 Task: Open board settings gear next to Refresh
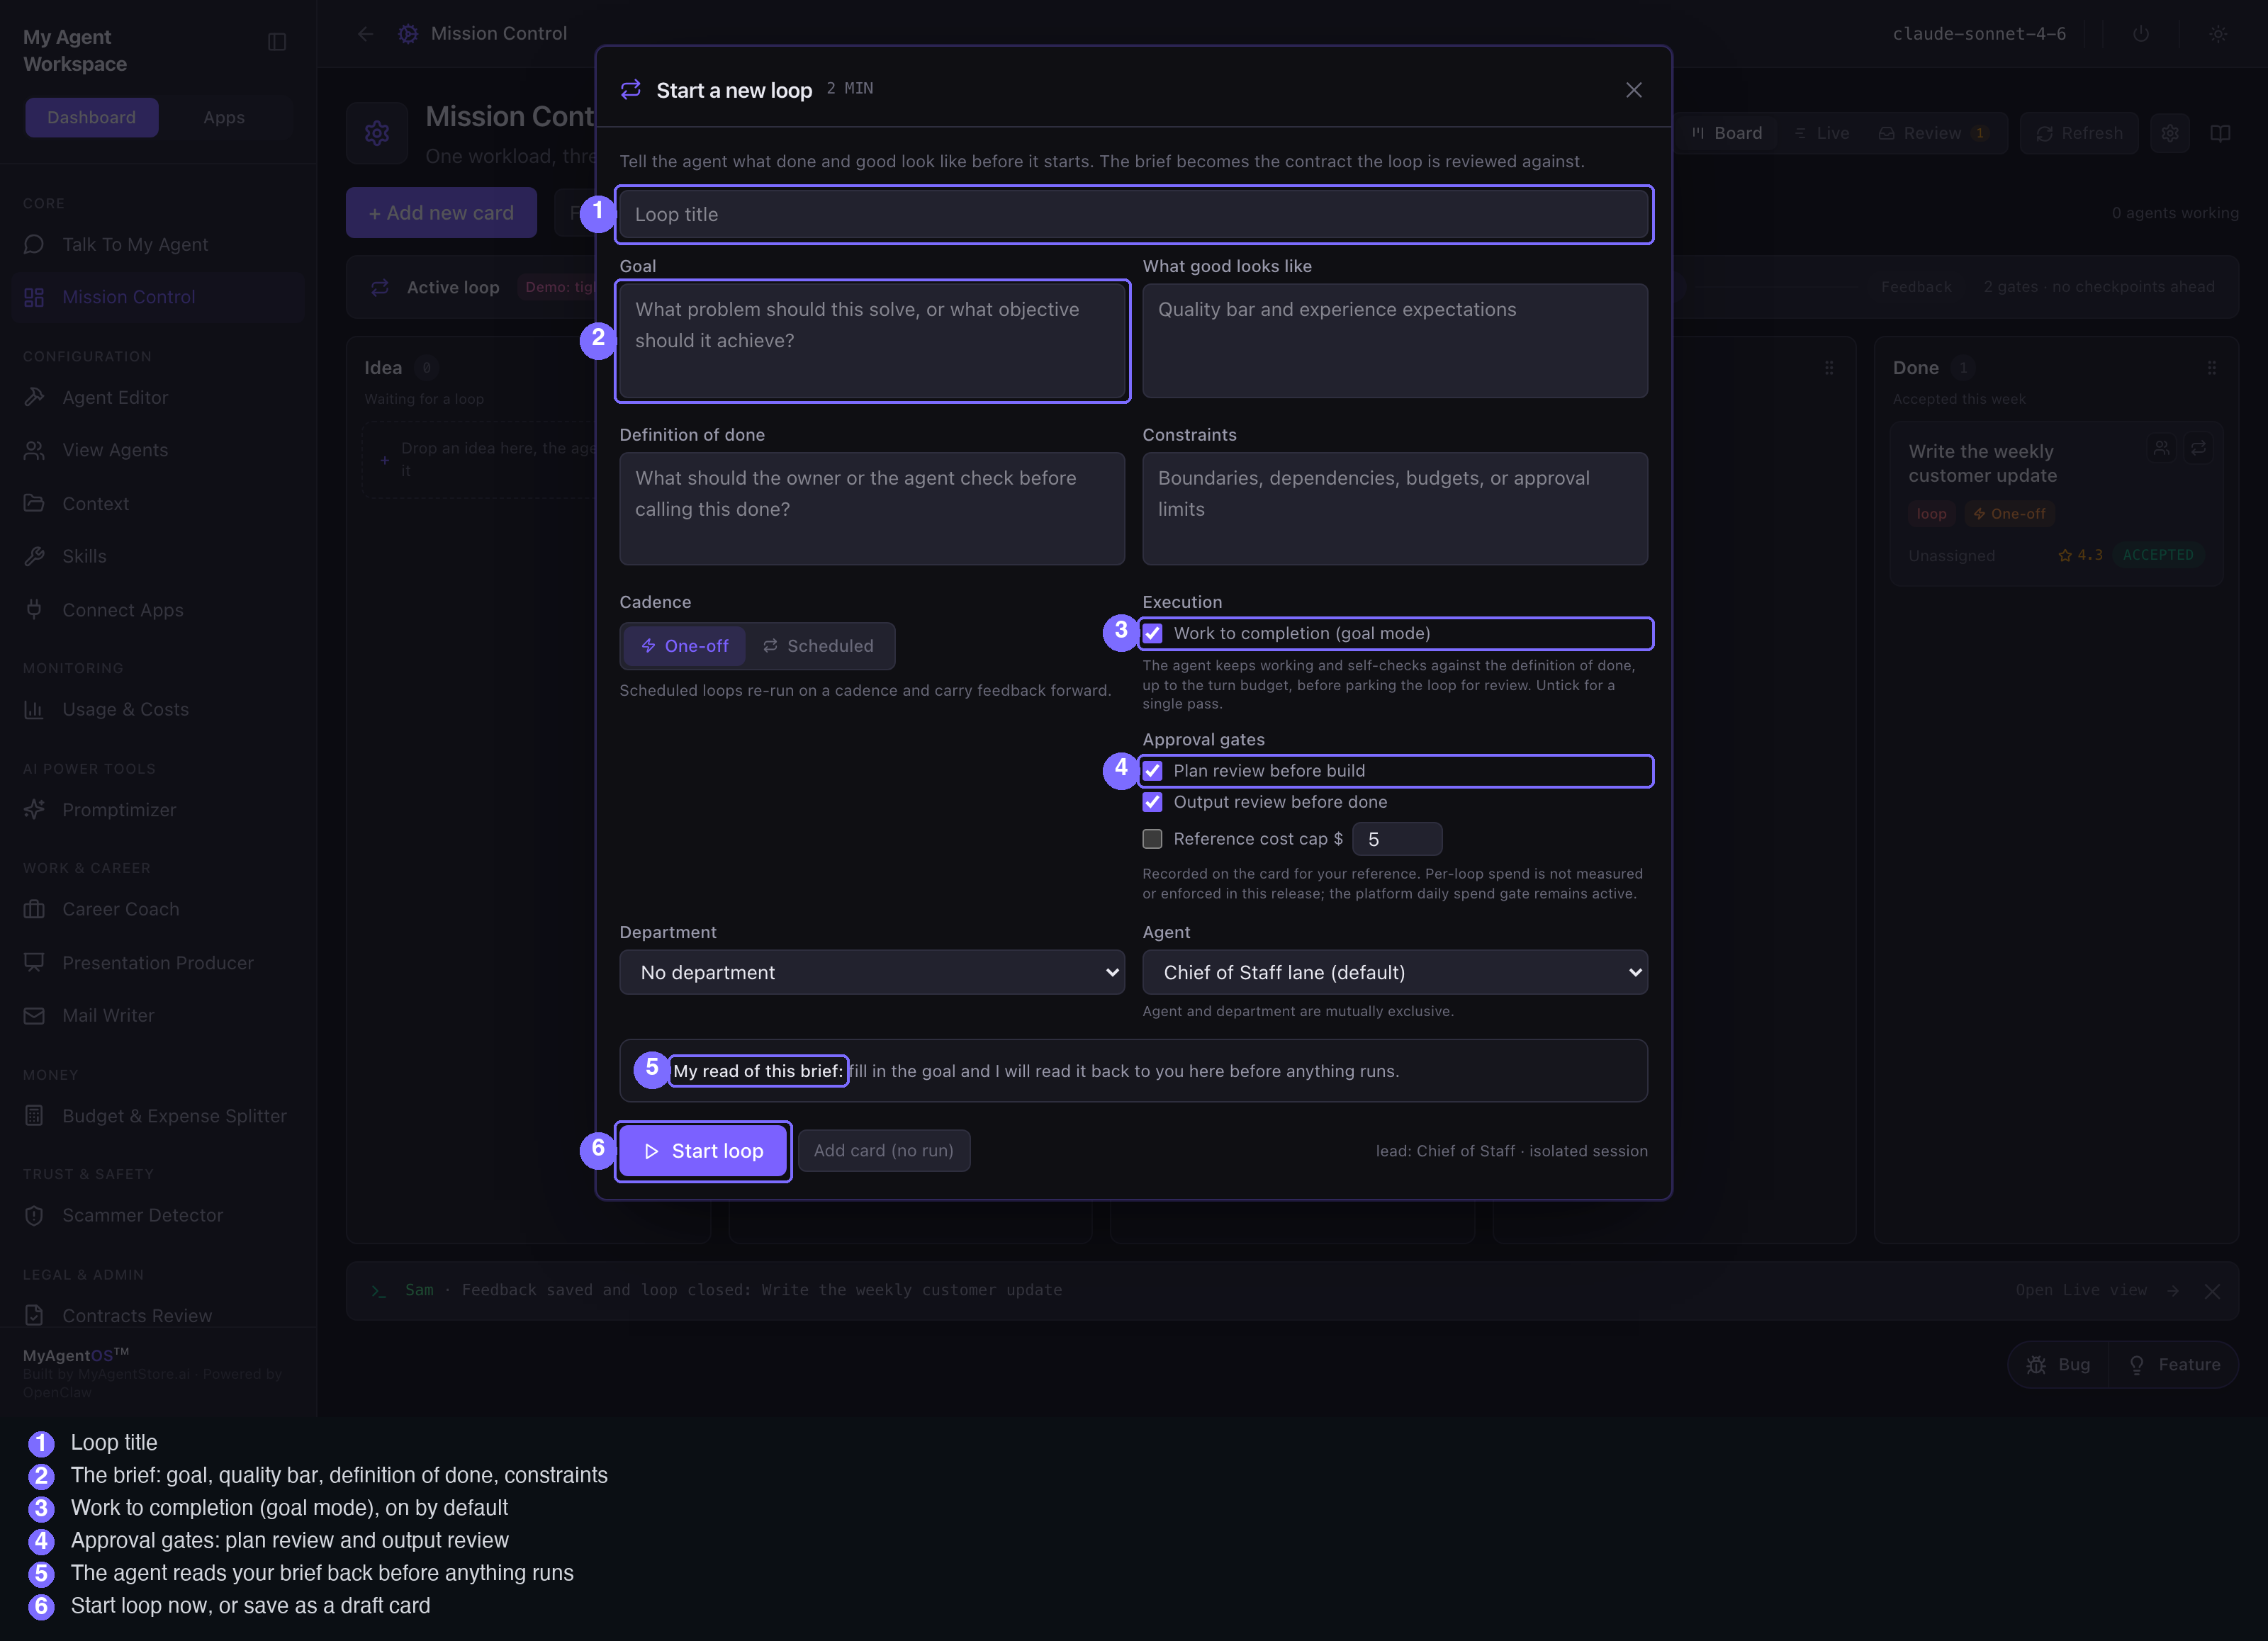[x=2170, y=133]
